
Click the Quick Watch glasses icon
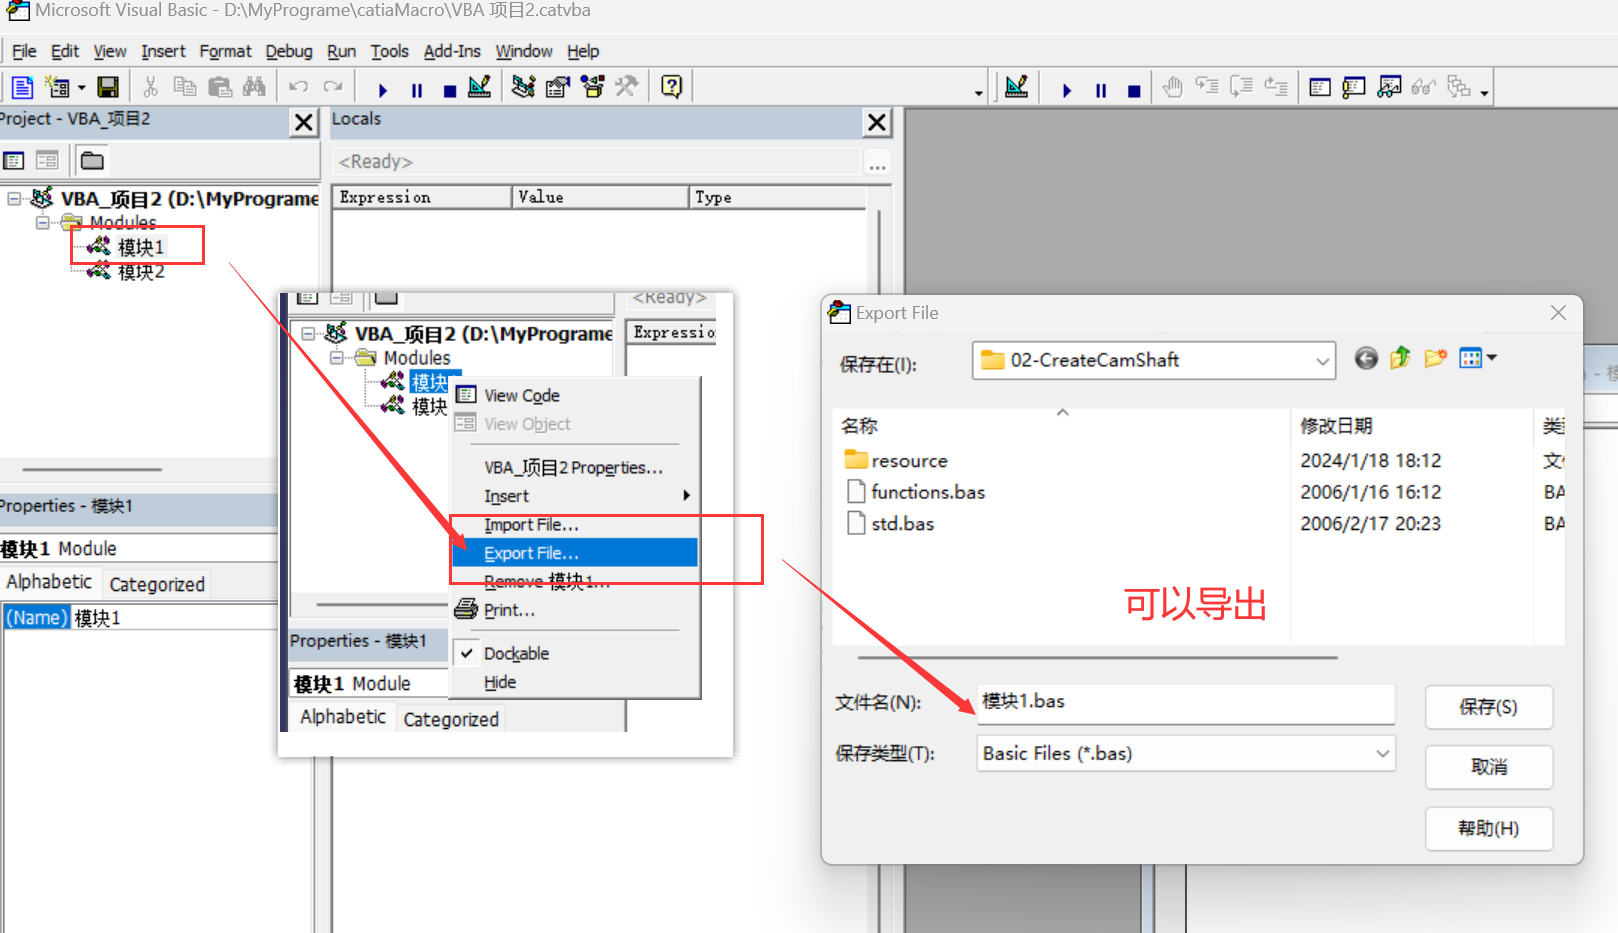pyautogui.click(x=1424, y=87)
